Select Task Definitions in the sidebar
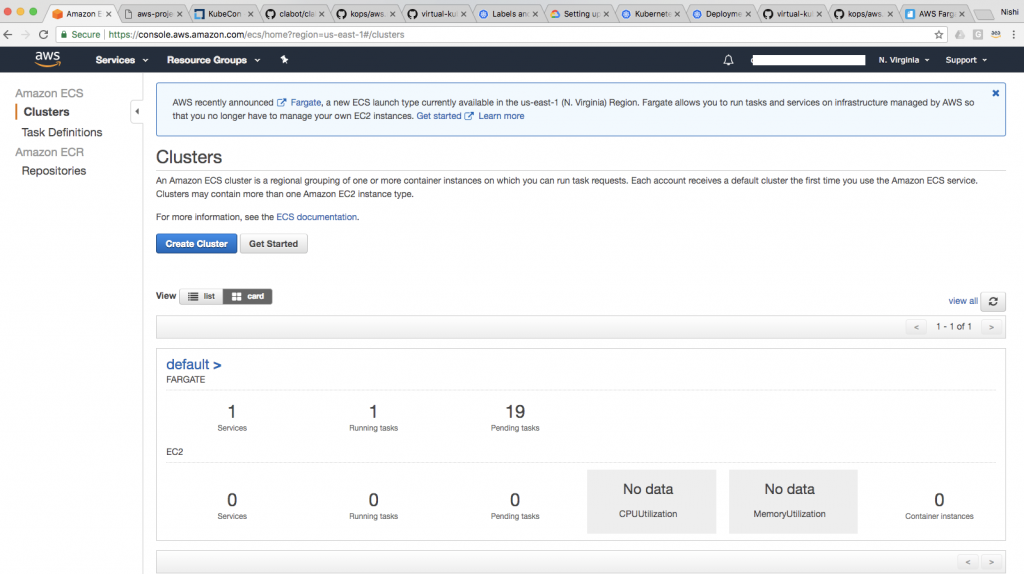1024x574 pixels. [62, 132]
